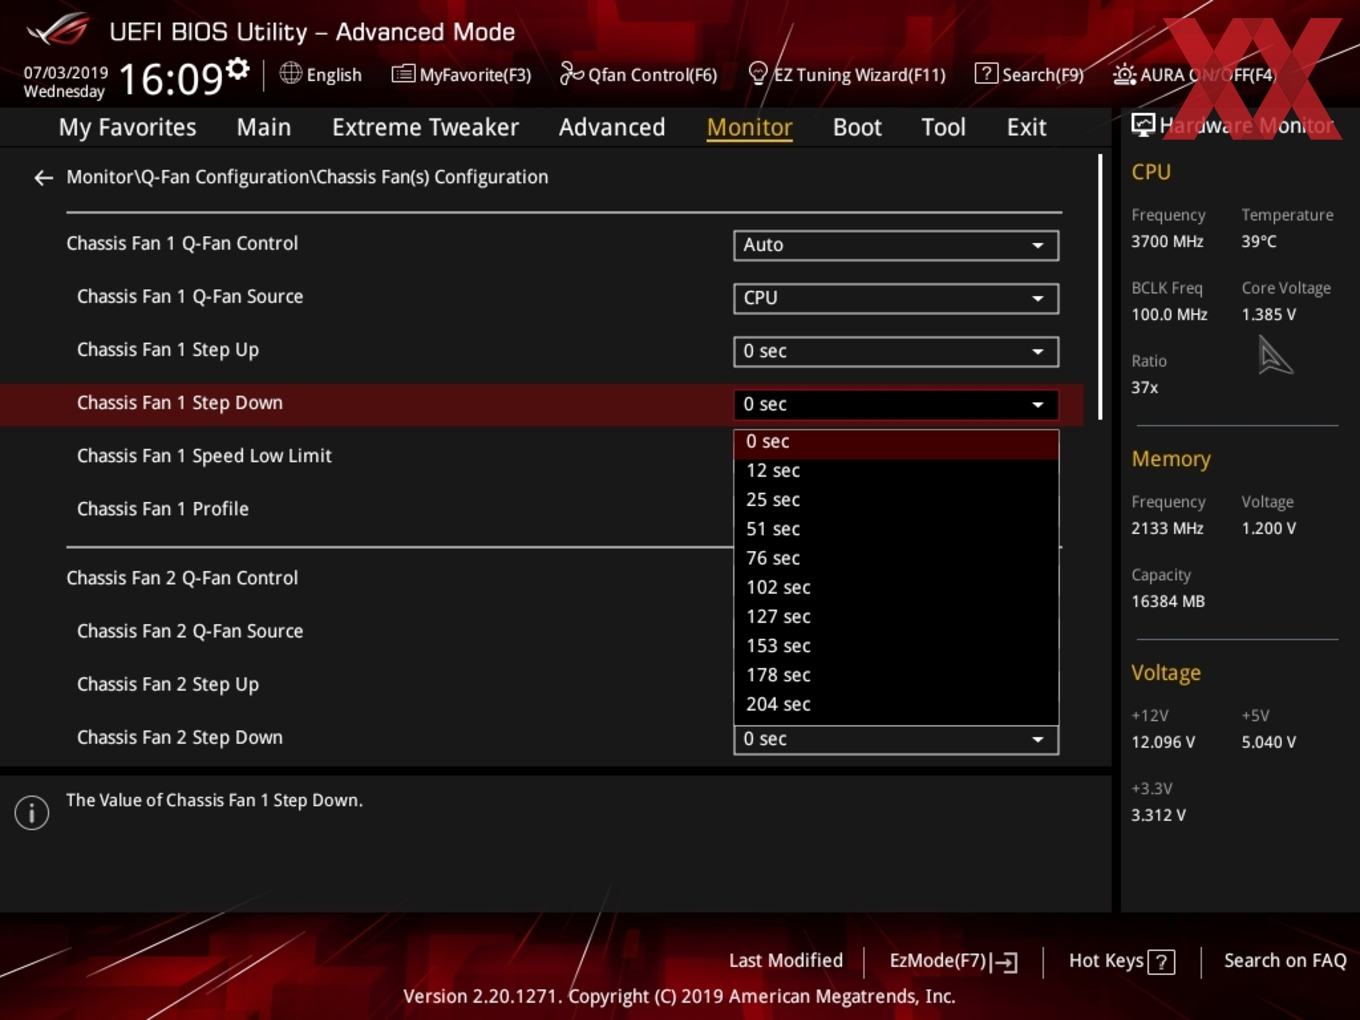
Task: Open Search on FAQ link
Action: 1285,961
